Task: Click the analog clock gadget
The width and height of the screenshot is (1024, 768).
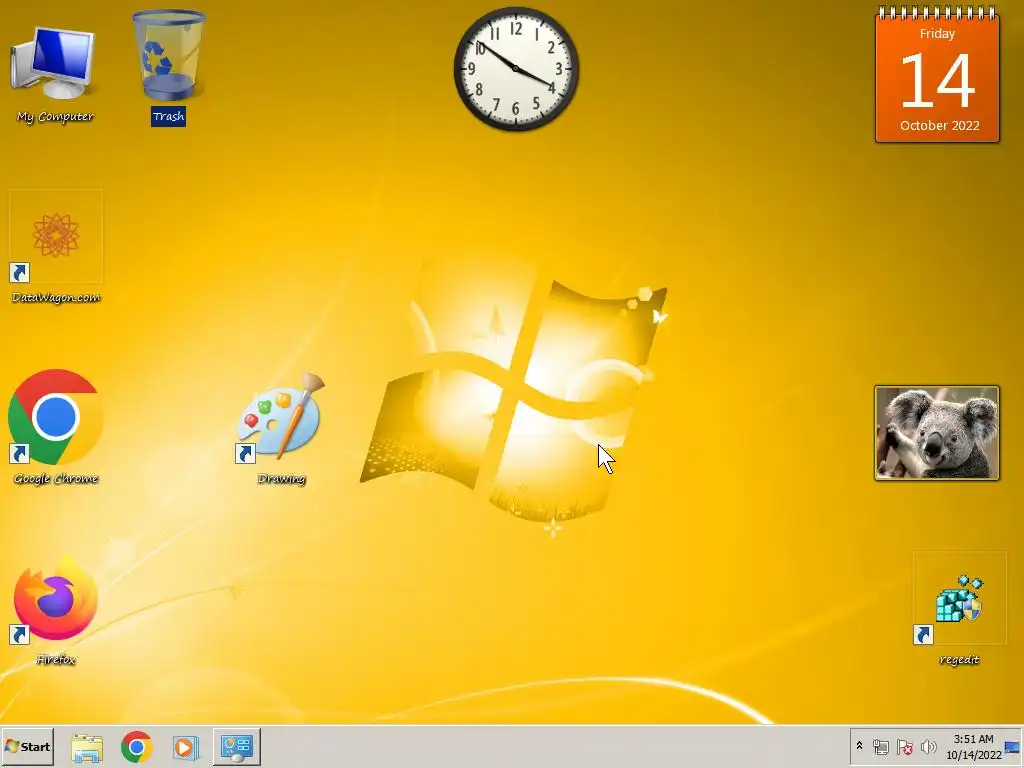Action: [x=516, y=69]
